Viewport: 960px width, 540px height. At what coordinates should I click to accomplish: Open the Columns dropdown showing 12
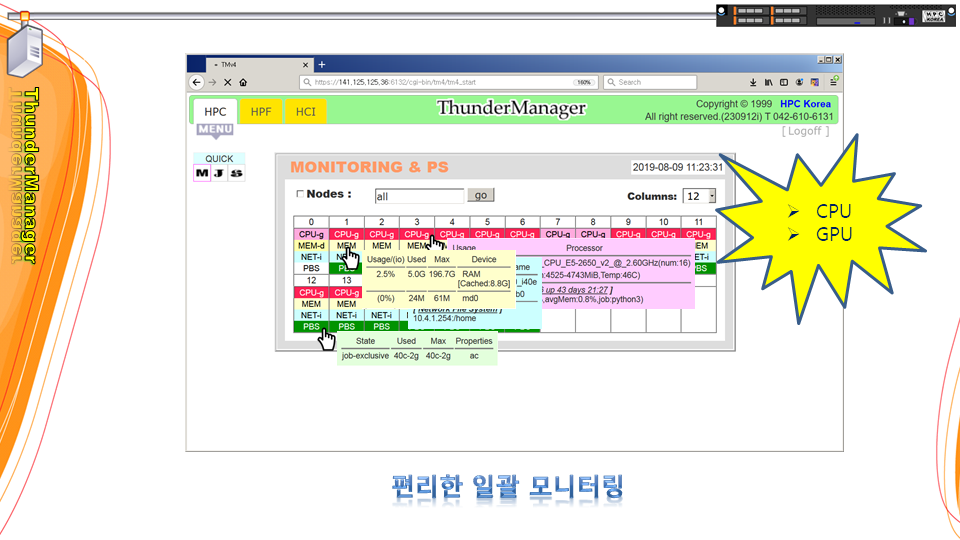click(x=699, y=196)
